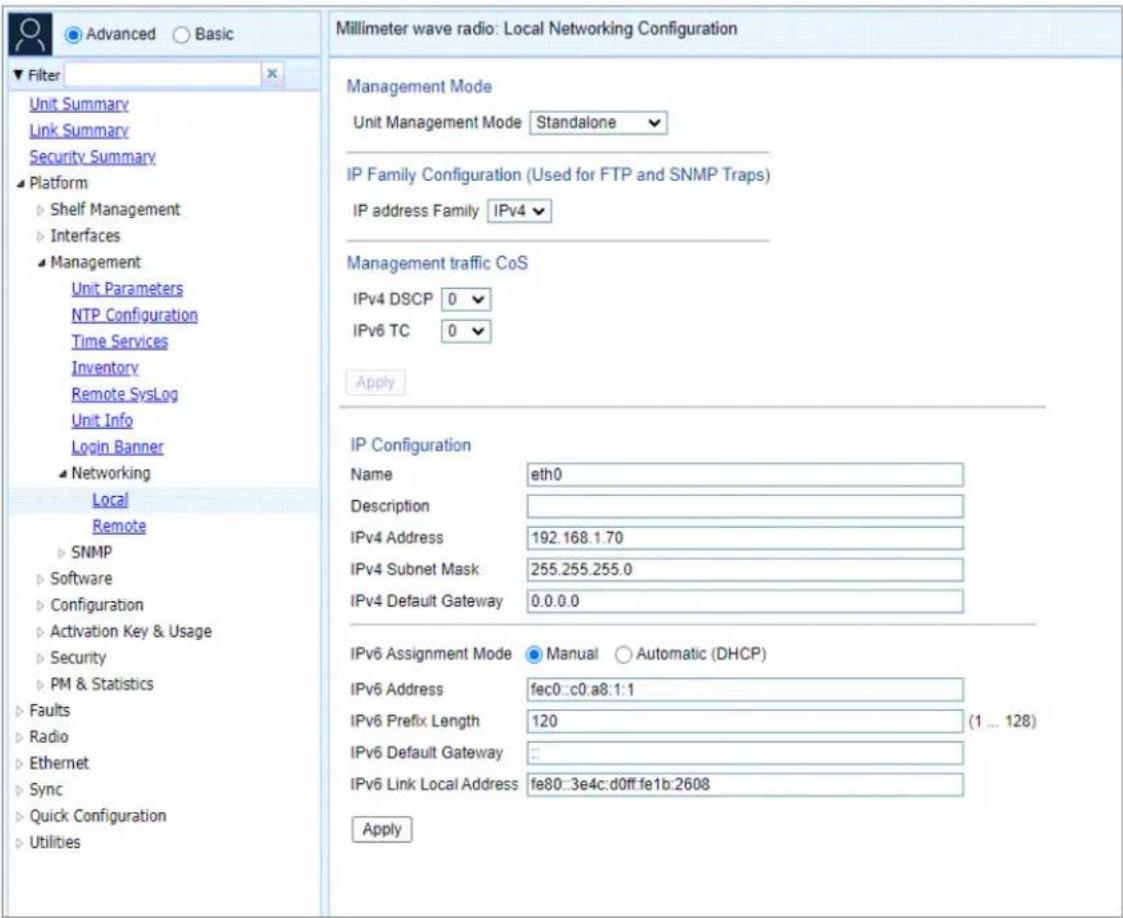Viewport: 1123px width, 918px height.
Task: Open Security Summary page
Action: coord(92,158)
